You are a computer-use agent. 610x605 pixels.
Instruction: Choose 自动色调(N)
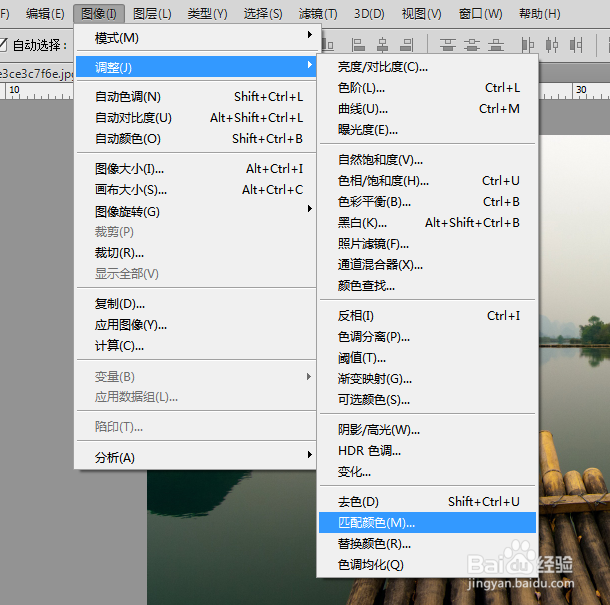click(196, 96)
